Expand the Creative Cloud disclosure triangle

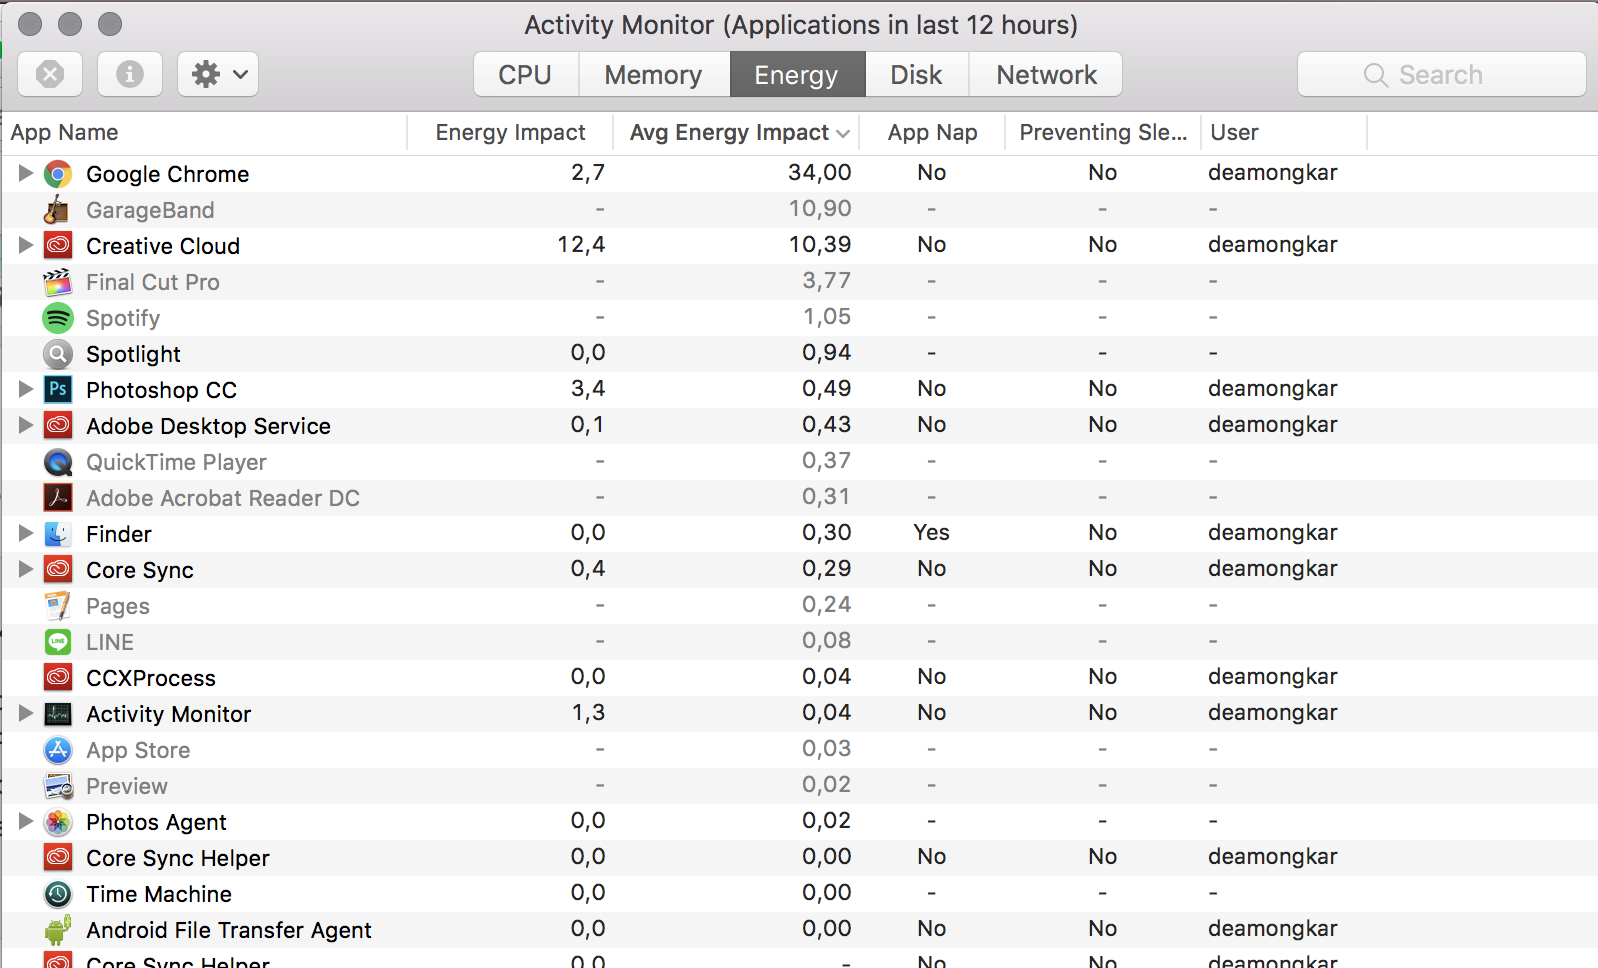pos(26,245)
